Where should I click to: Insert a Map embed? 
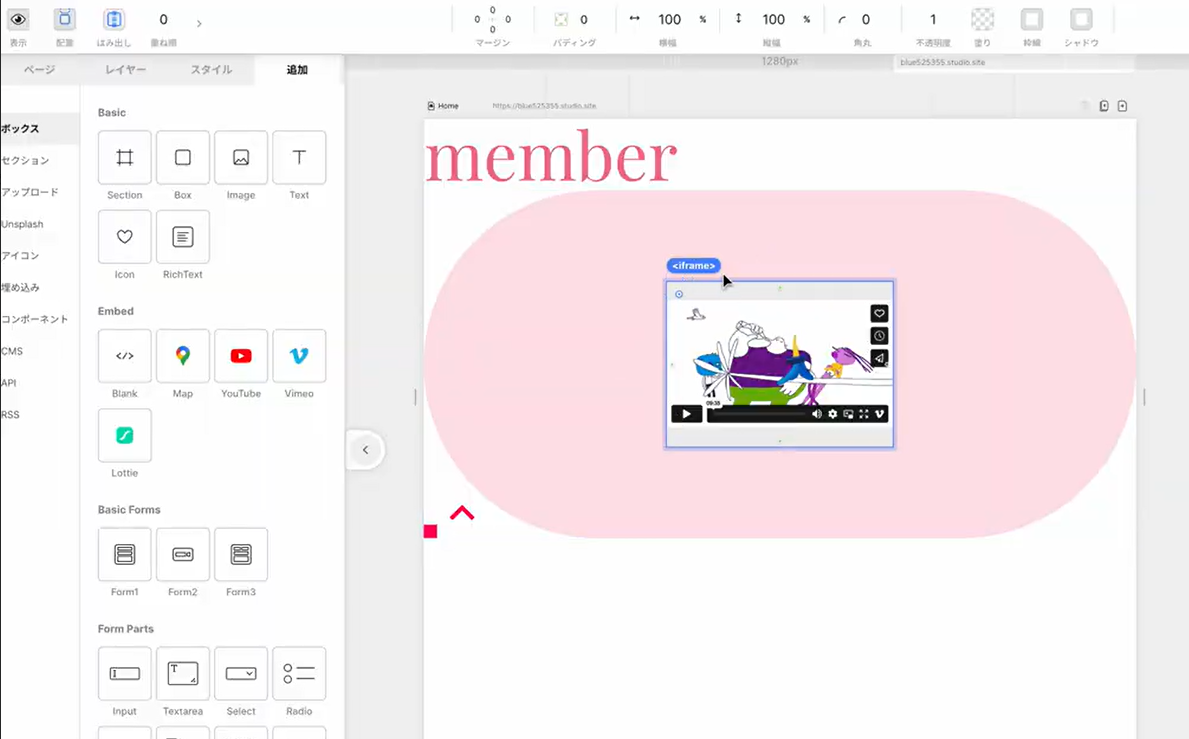[183, 355]
